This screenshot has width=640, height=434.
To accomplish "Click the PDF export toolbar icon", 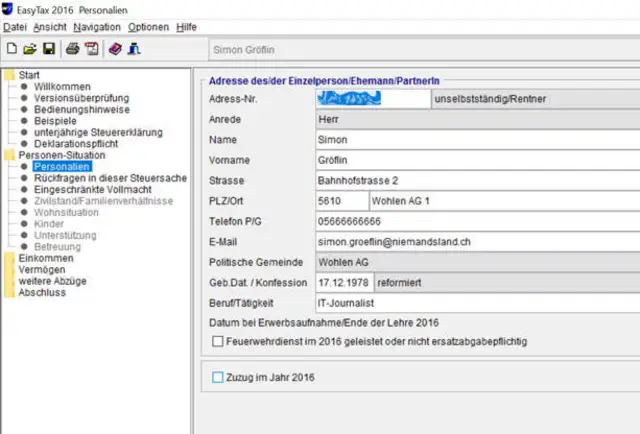I will pos(91,47).
